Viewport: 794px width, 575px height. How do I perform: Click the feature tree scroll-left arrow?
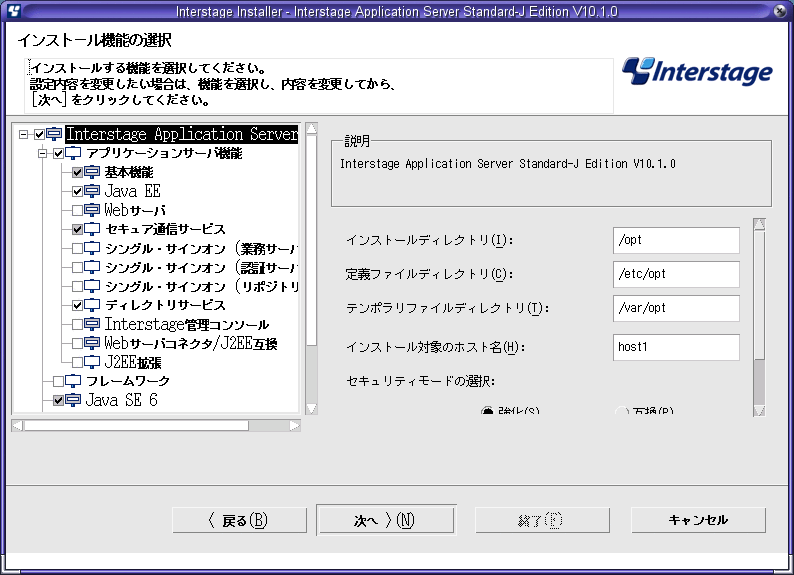coord(17,426)
